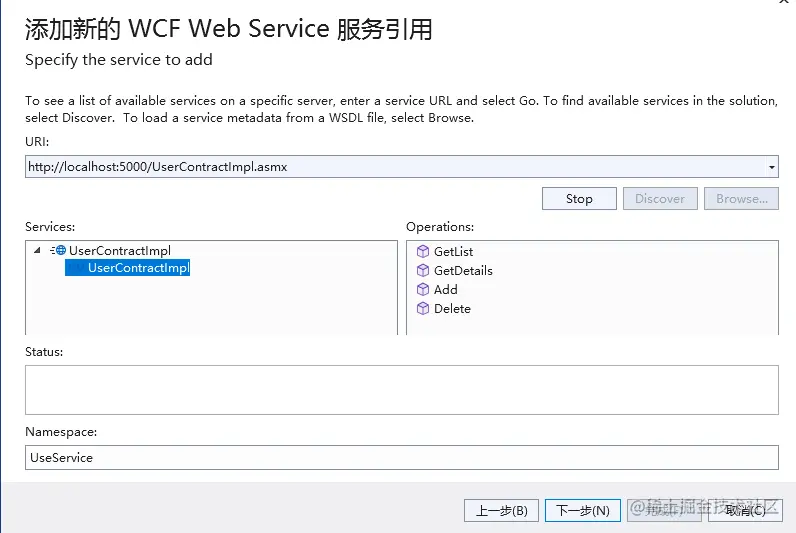The height and width of the screenshot is (533, 796).
Task: Select the Add operation text
Action: [x=446, y=290]
